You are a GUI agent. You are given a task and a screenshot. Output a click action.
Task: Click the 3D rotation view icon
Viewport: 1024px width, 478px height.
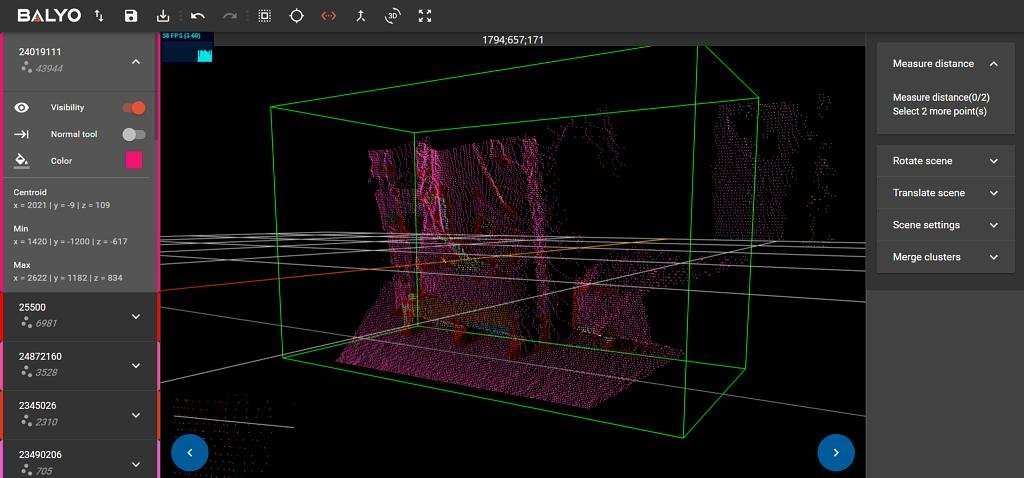click(392, 16)
